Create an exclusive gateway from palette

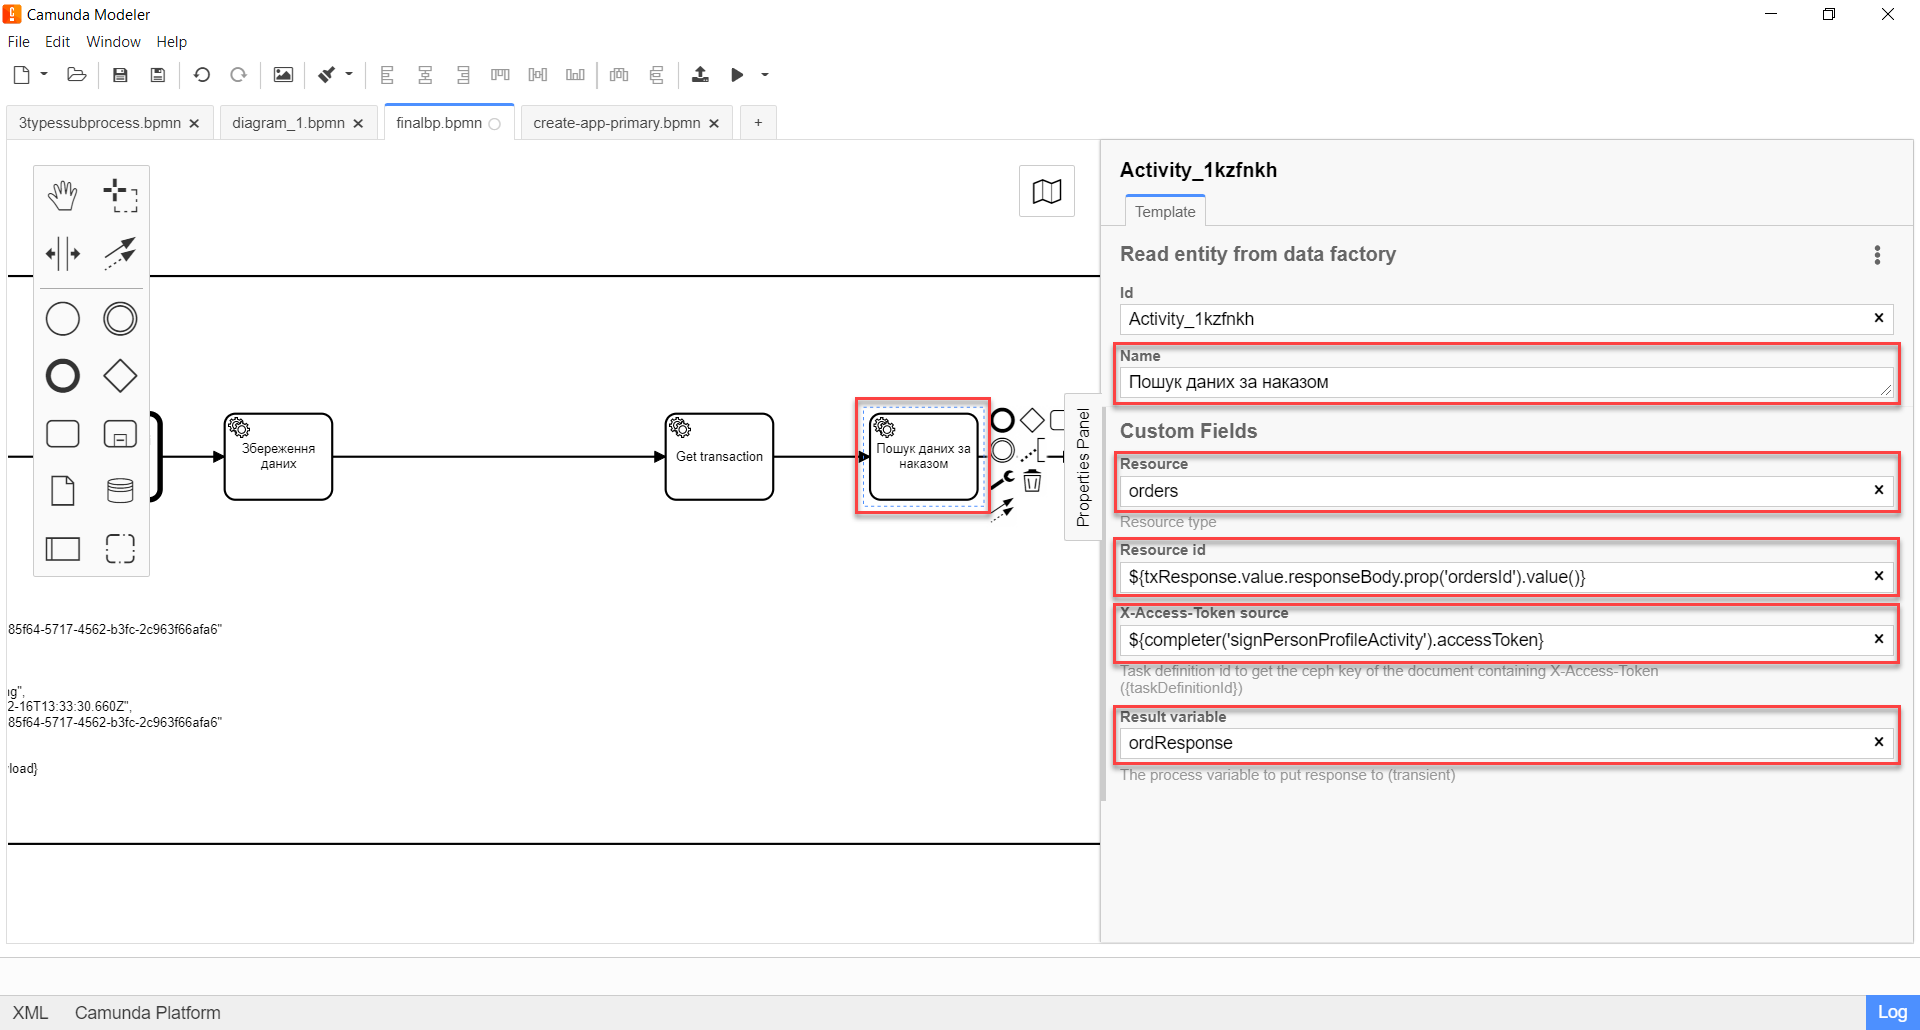(120, 376)
